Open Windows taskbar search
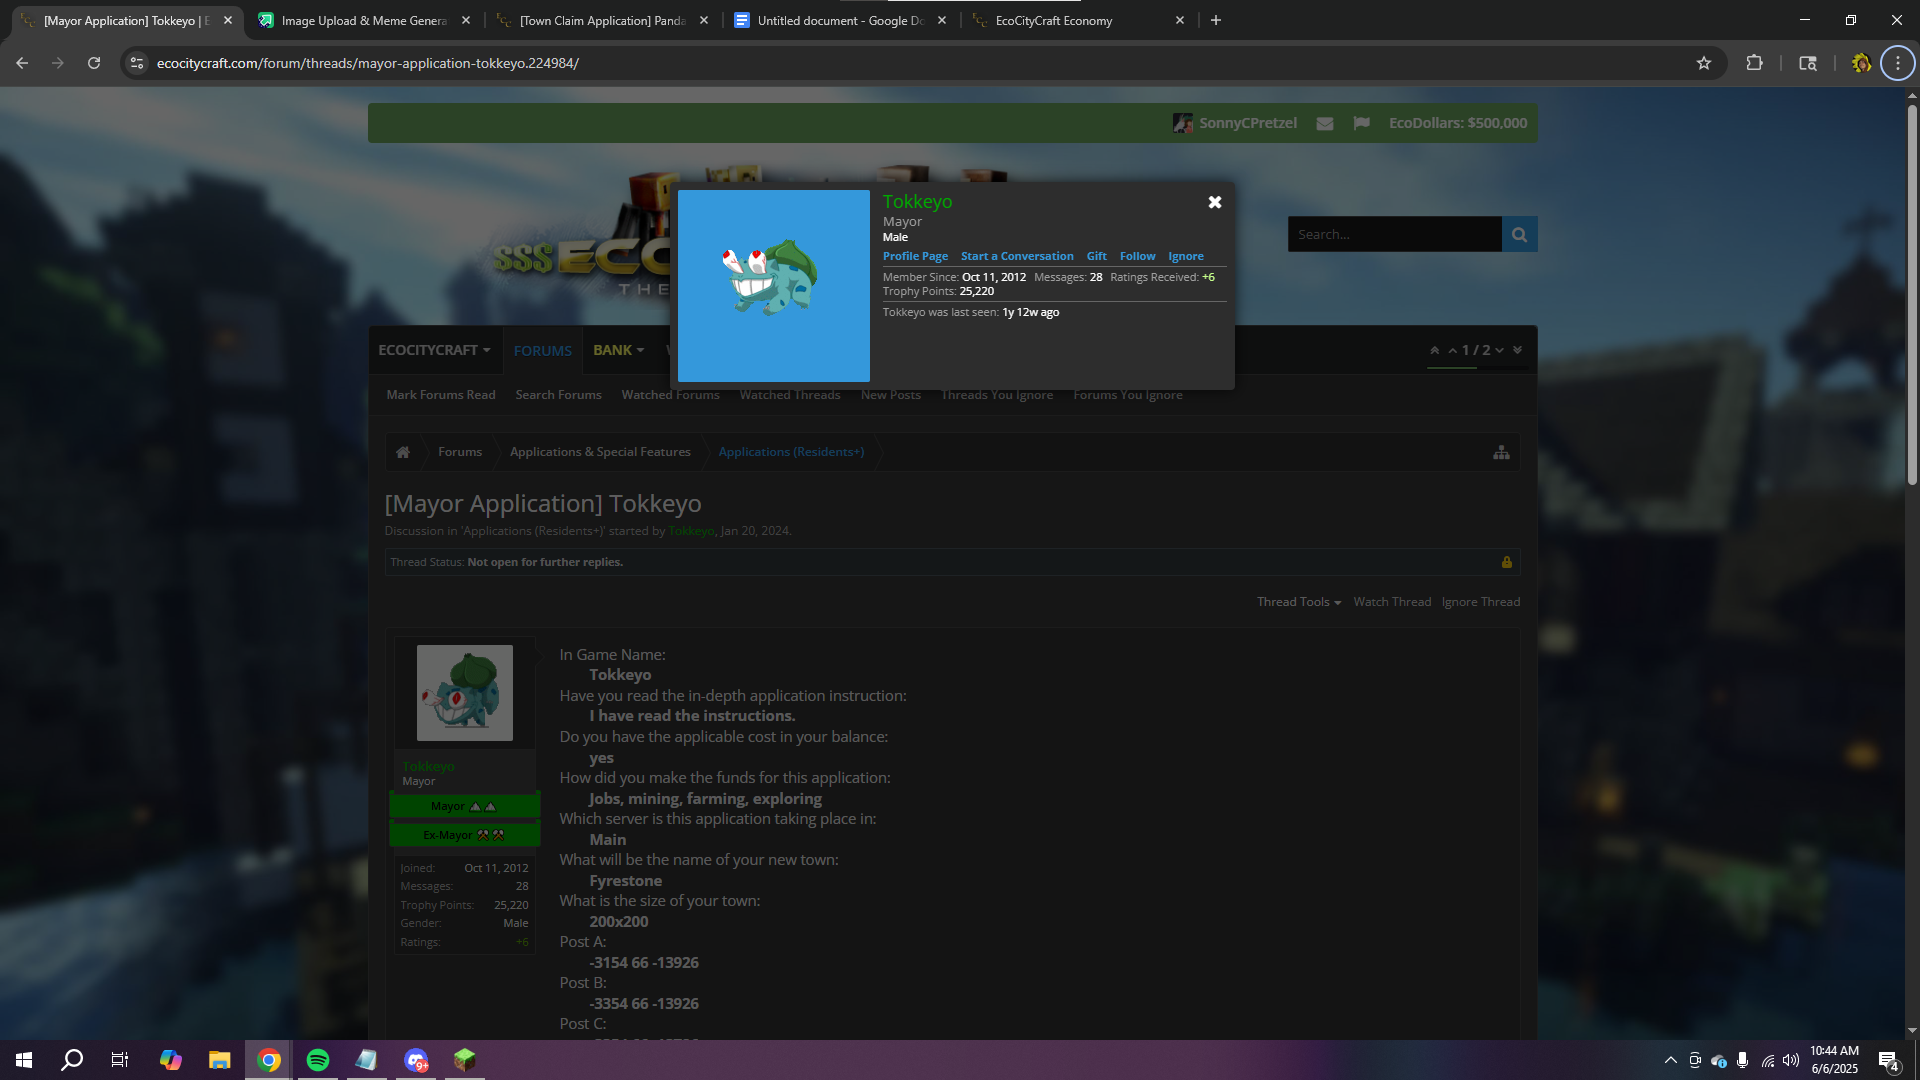The width and height of the screenshot is (1920, 1080). [x=72, y=1060]
